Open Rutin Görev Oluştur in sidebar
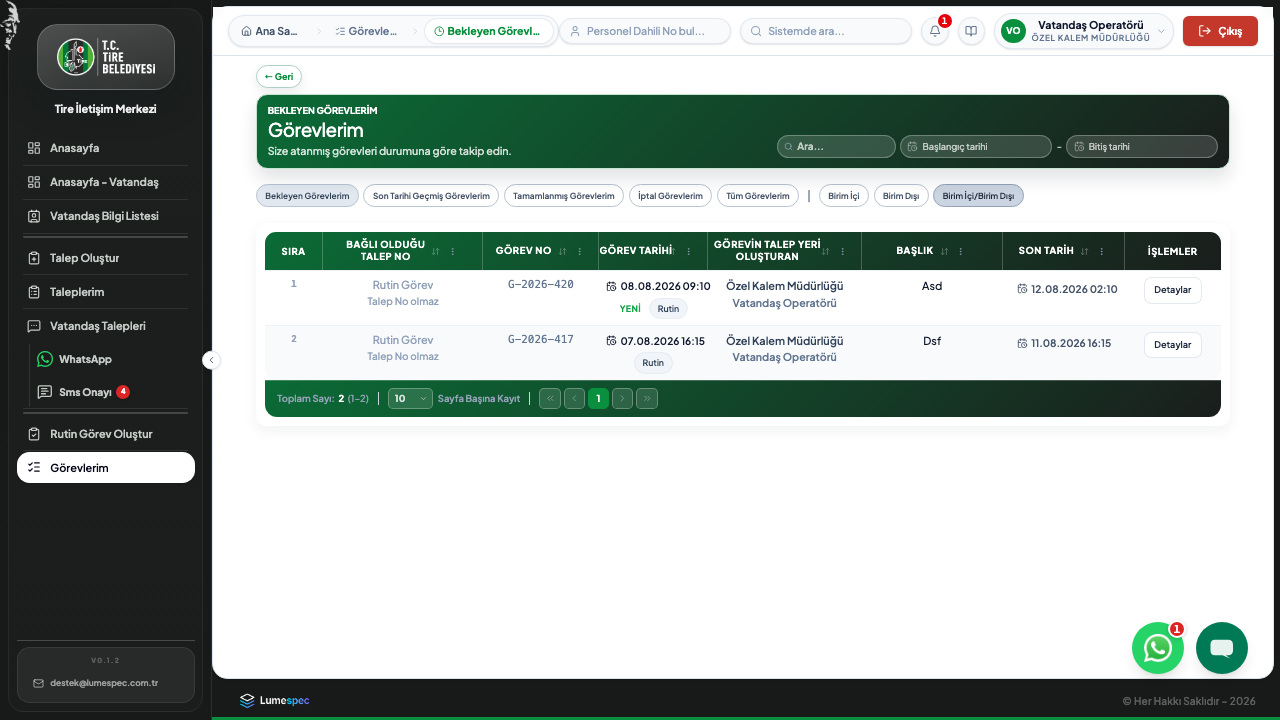Screen dimensions: 1280x720 [x=106, y=434]
